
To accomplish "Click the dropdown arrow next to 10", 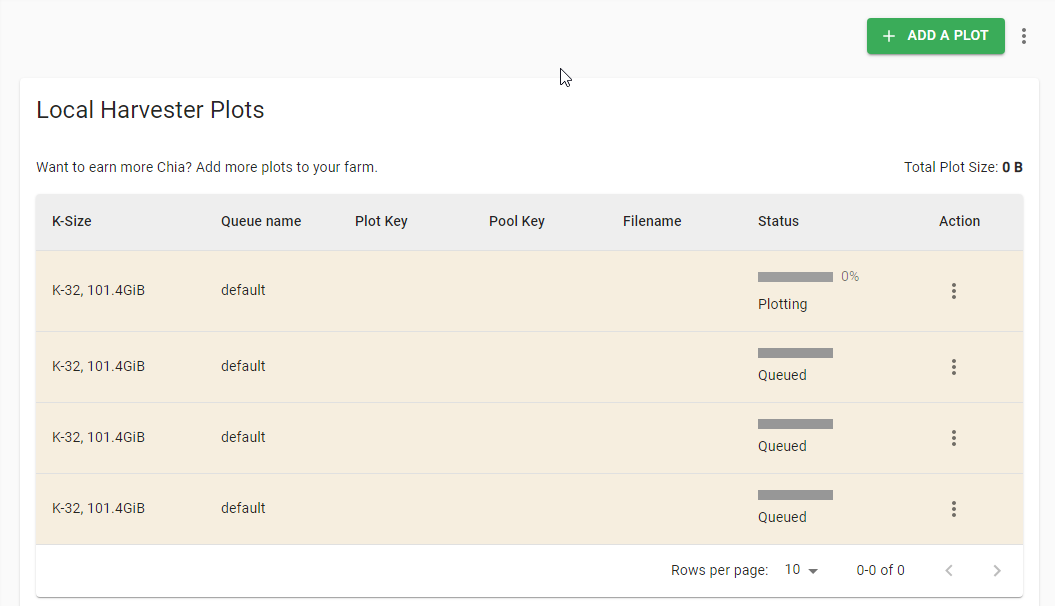I will (812, 570).
